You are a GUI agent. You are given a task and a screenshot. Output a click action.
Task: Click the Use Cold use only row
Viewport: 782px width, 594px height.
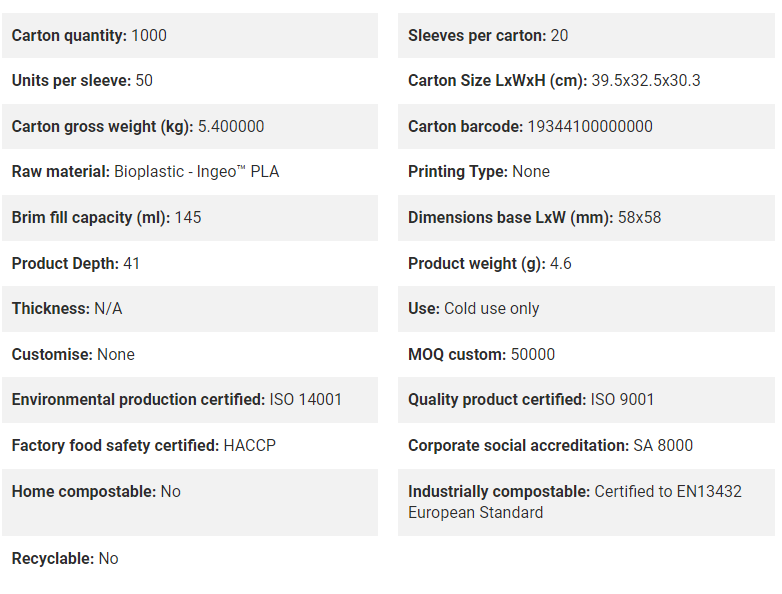(x=586, y=309)
